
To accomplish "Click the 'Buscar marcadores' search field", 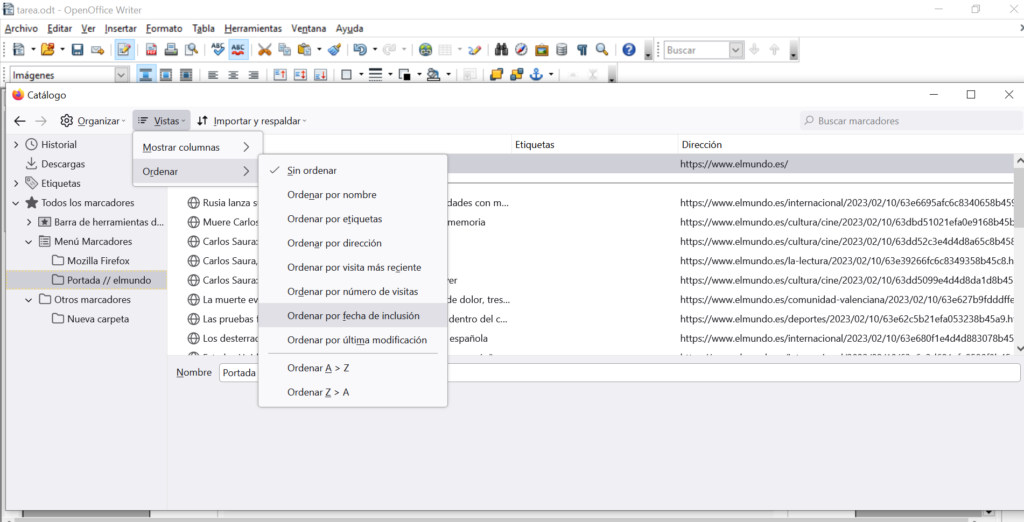I will (905, 121).
